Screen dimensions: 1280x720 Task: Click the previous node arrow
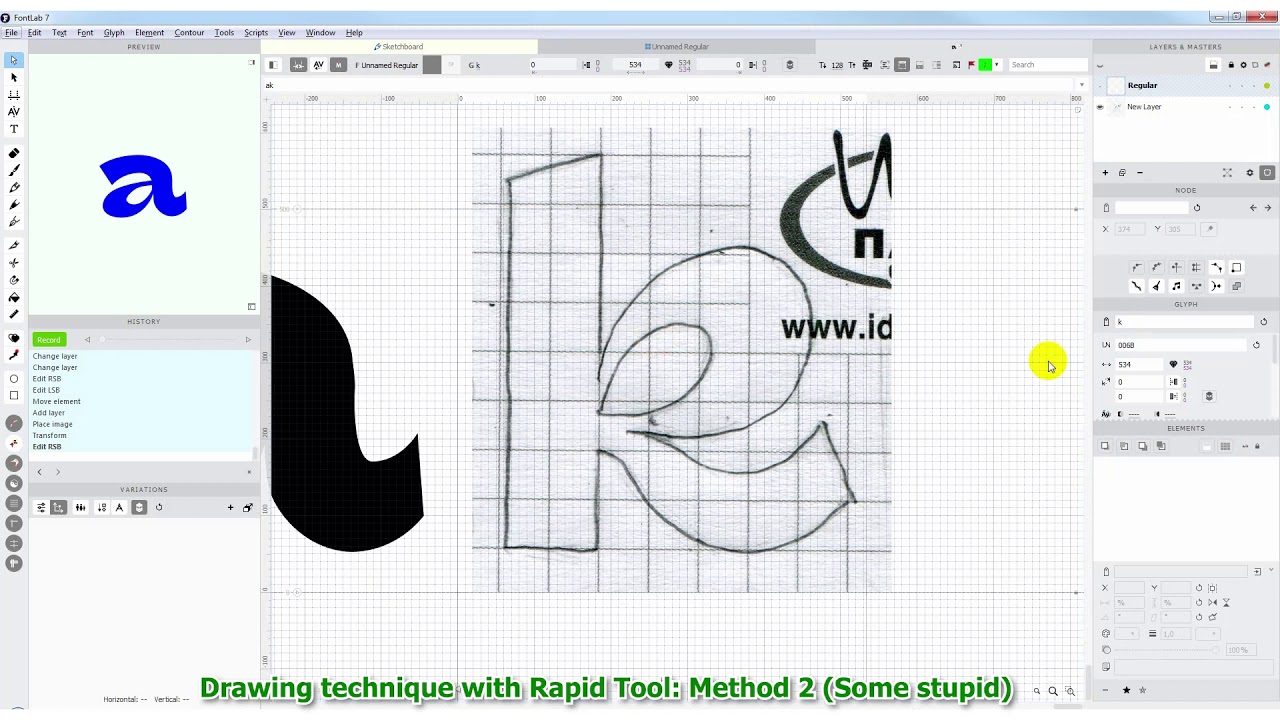click(x=1253, y=208)
